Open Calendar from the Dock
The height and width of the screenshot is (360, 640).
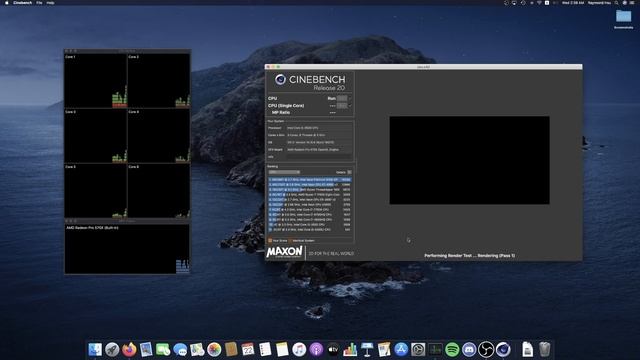click(248, 349)
